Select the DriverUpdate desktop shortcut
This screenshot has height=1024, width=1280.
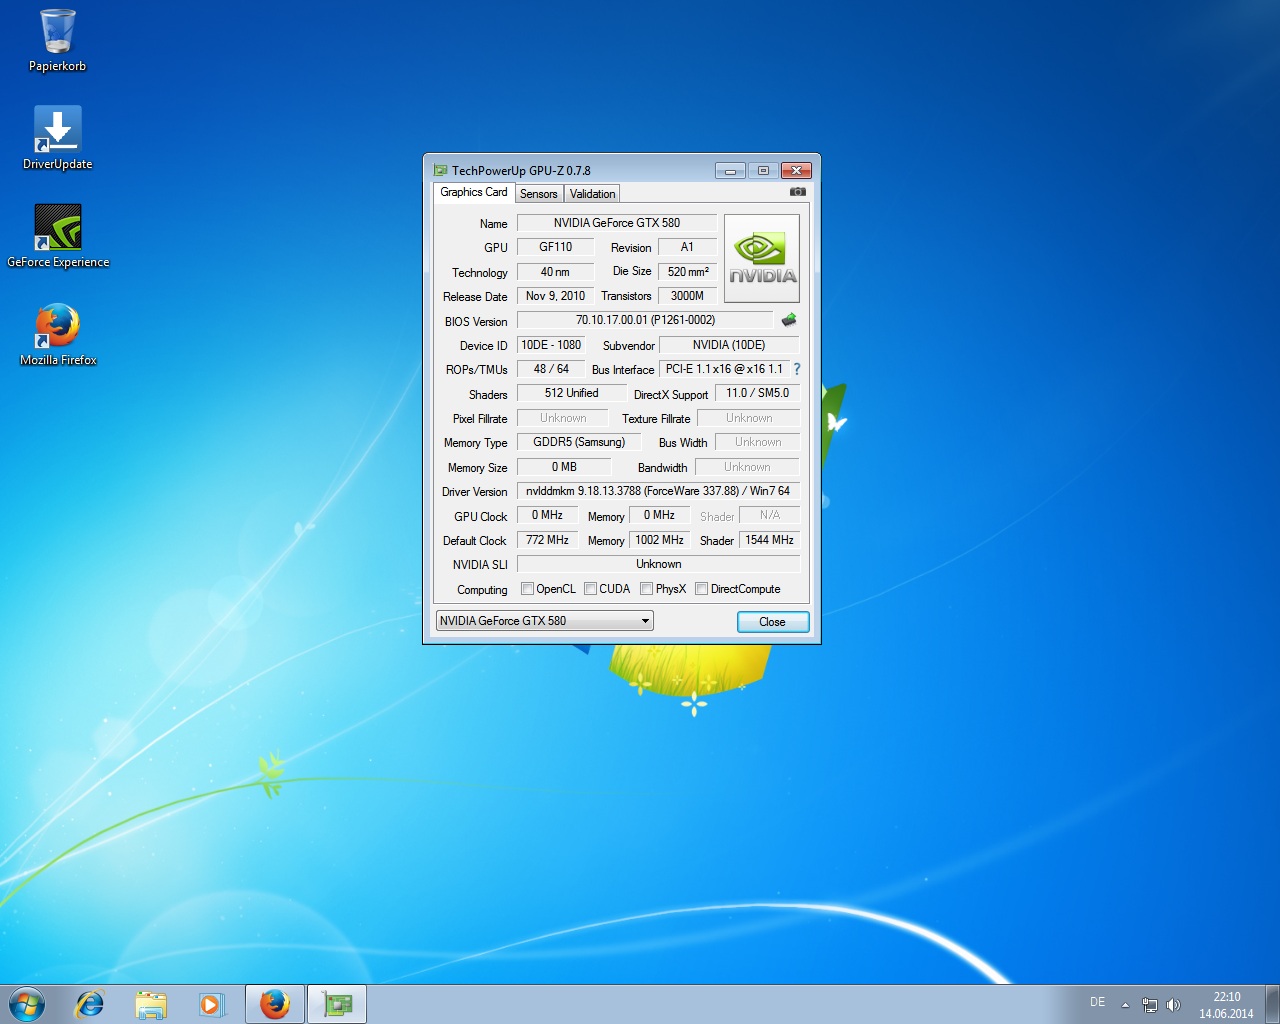[57, 138]
